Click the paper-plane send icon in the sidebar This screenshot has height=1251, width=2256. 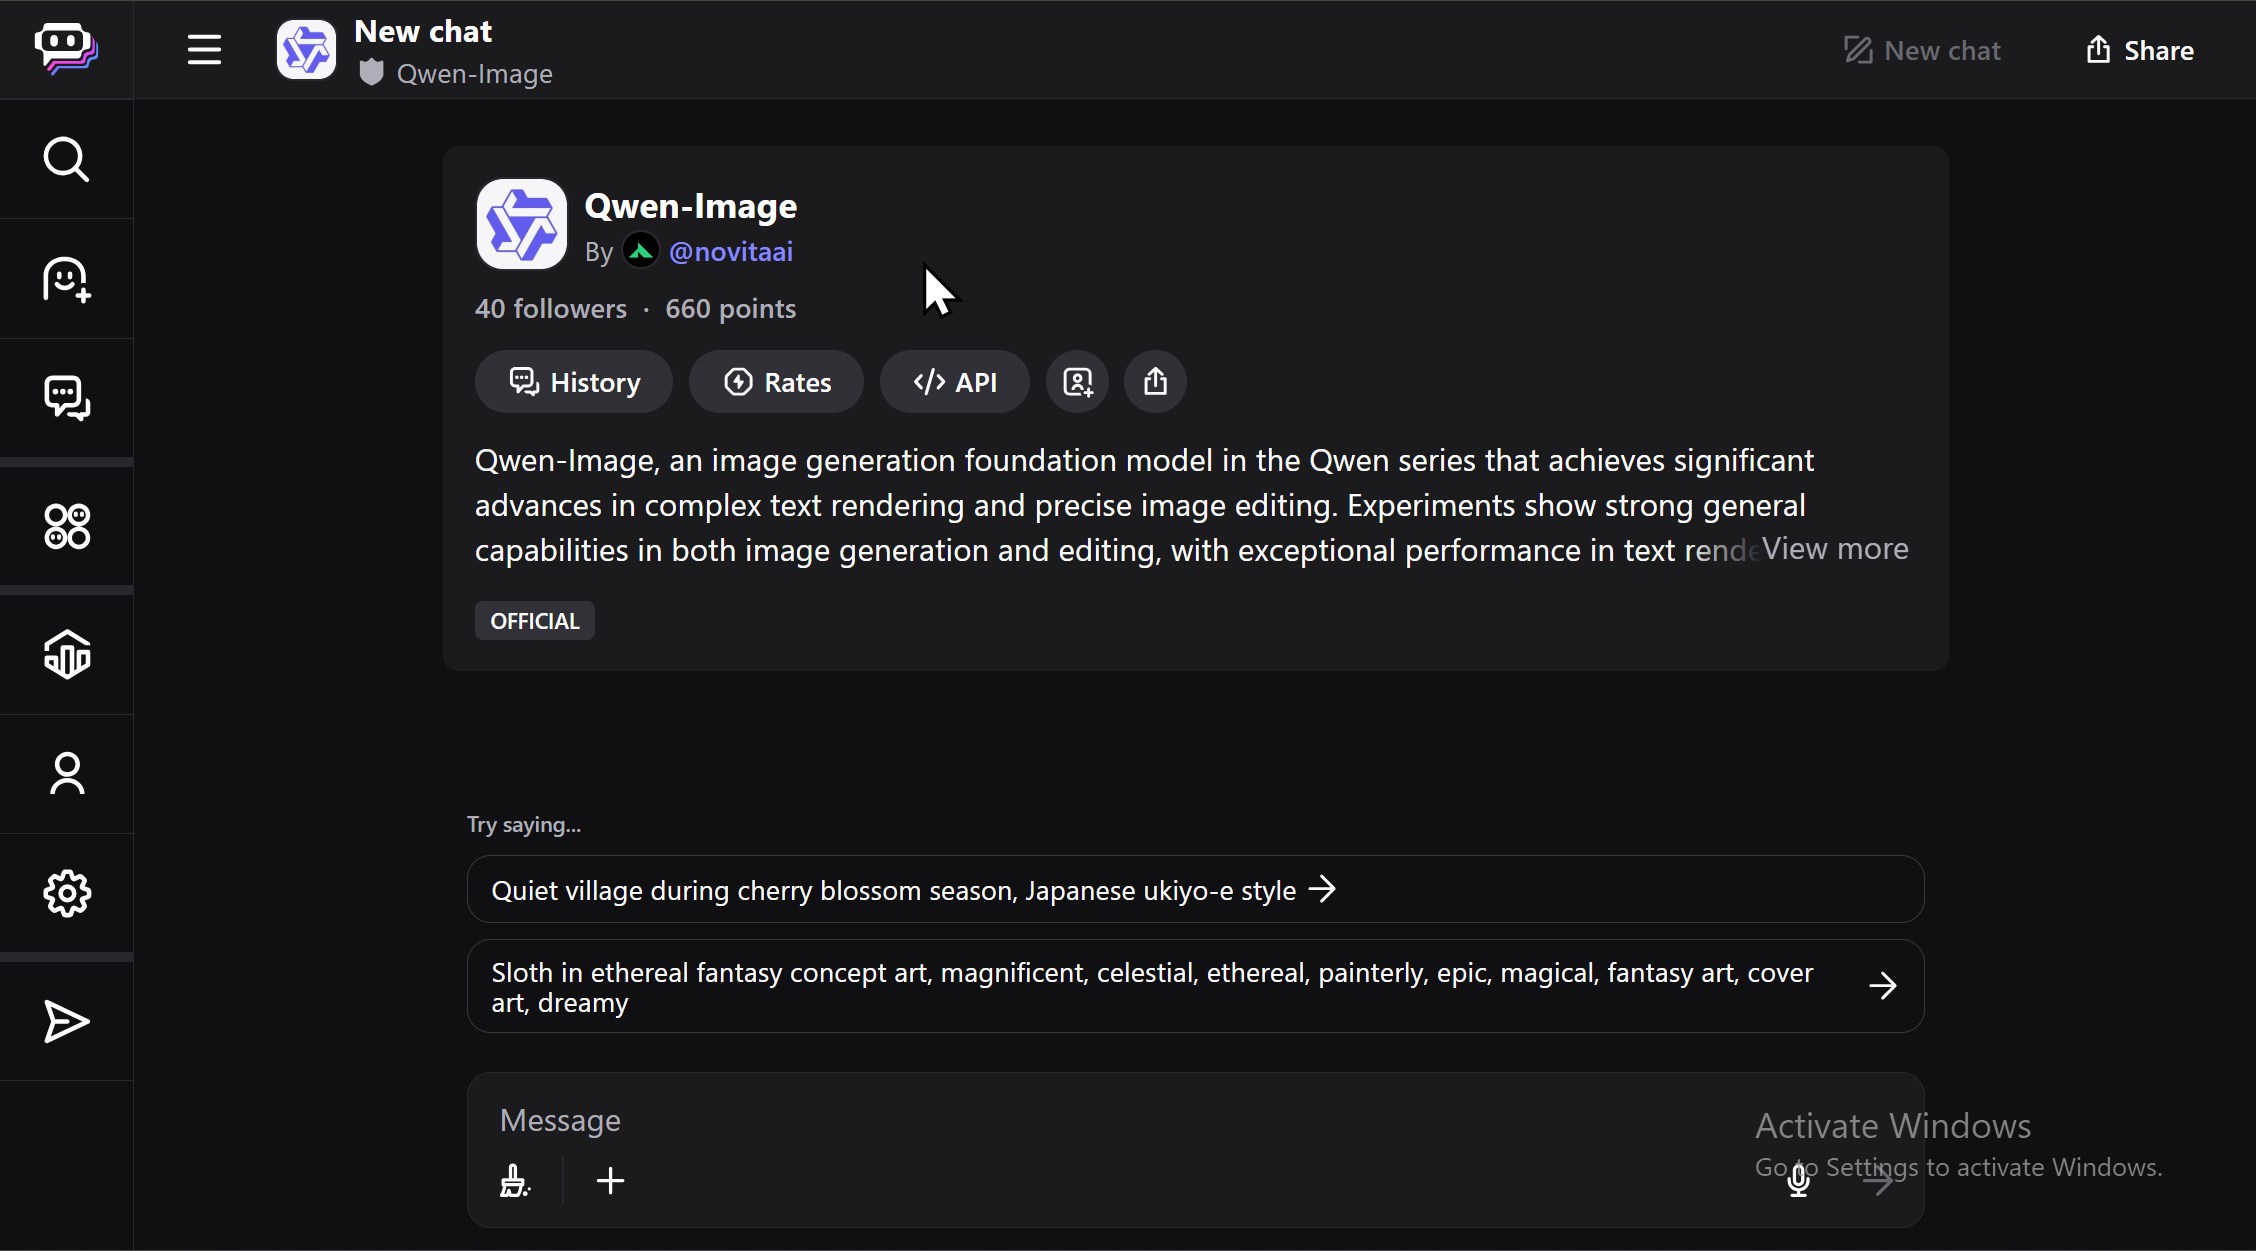[x=67, y=1022]
